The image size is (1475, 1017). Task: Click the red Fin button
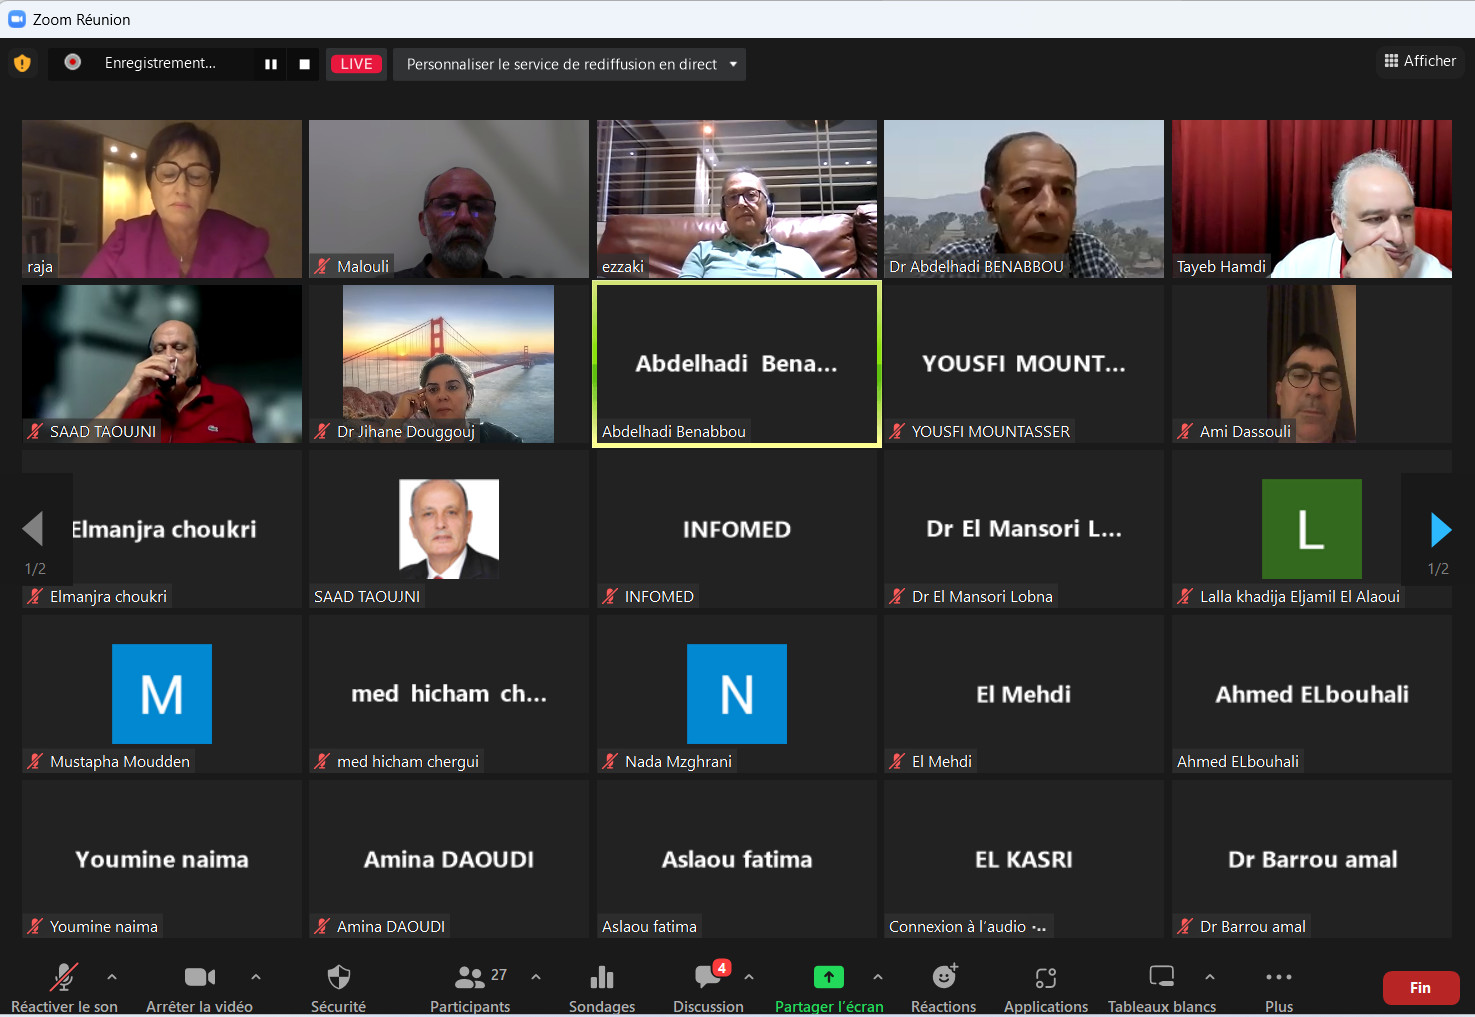click(1420, 988)
